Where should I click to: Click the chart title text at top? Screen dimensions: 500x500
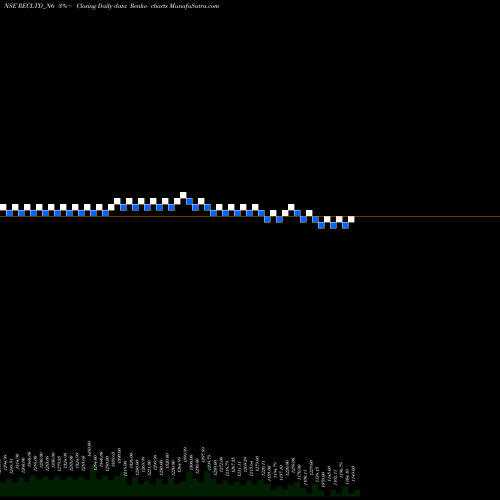tap(111, 6)
